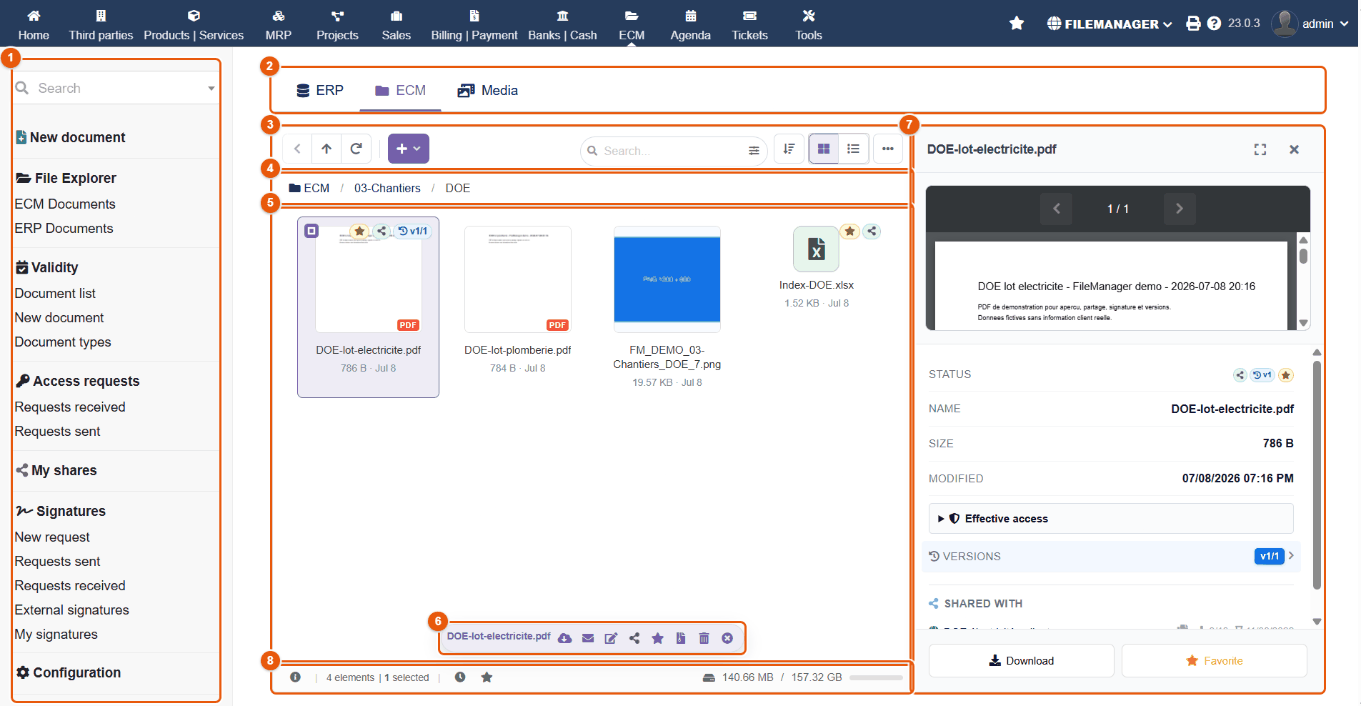The height and width of the screenshot is (706, 1361).
Task: Show favorites via status bar star icon
Action: 487,677
